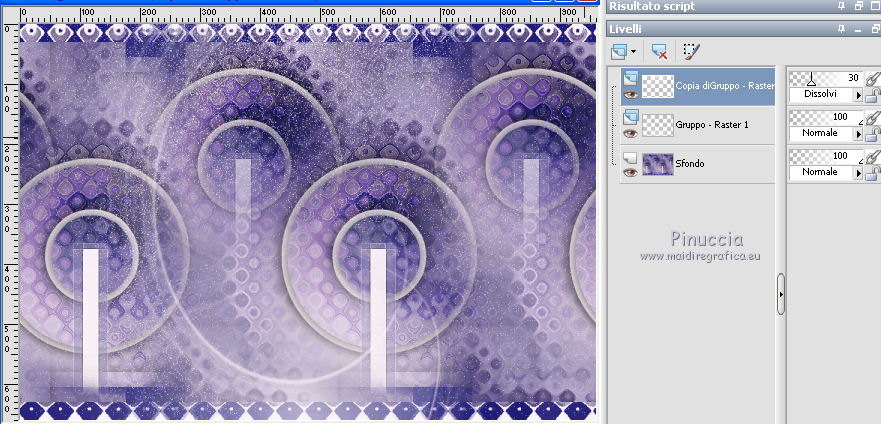
Task: Click the panel splitter collapse arrow handle
Action: (781, 294)
